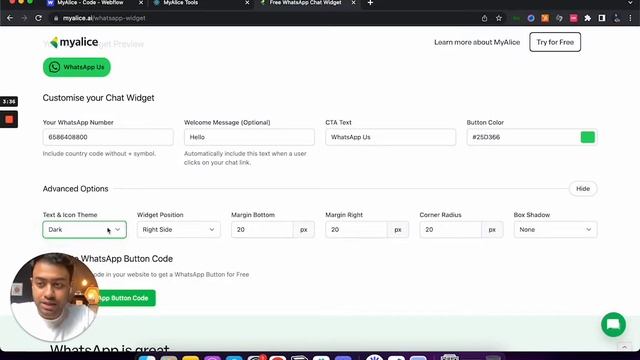Click the WhatsApp Us preview button
The image size is (640, 360).
77,67
